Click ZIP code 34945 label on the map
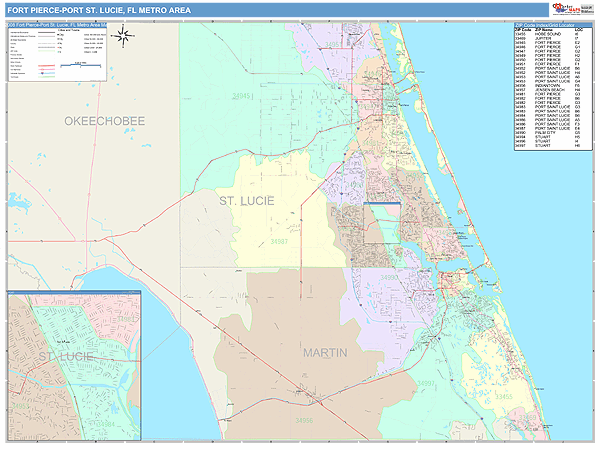 (x=242, y=96)
